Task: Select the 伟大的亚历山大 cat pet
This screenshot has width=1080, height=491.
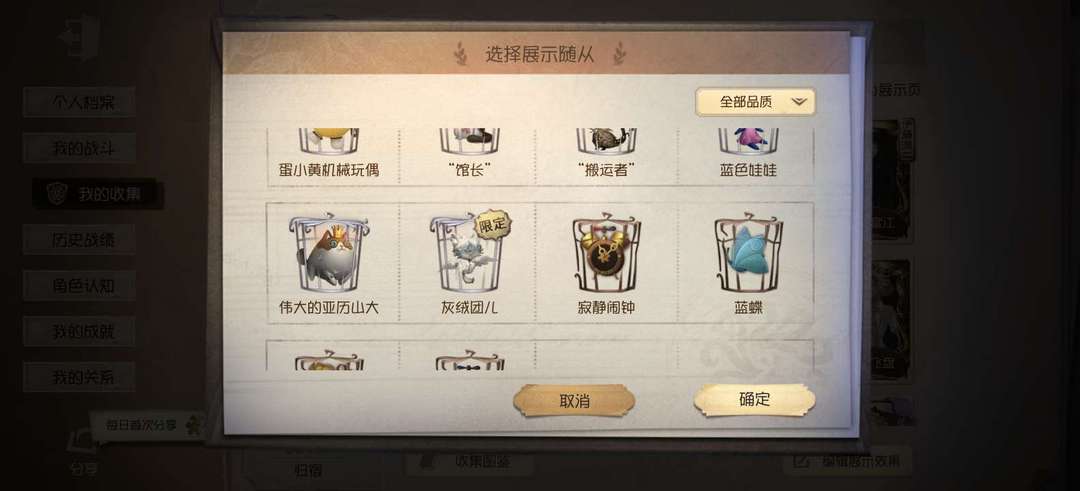Action: (329, 262)
